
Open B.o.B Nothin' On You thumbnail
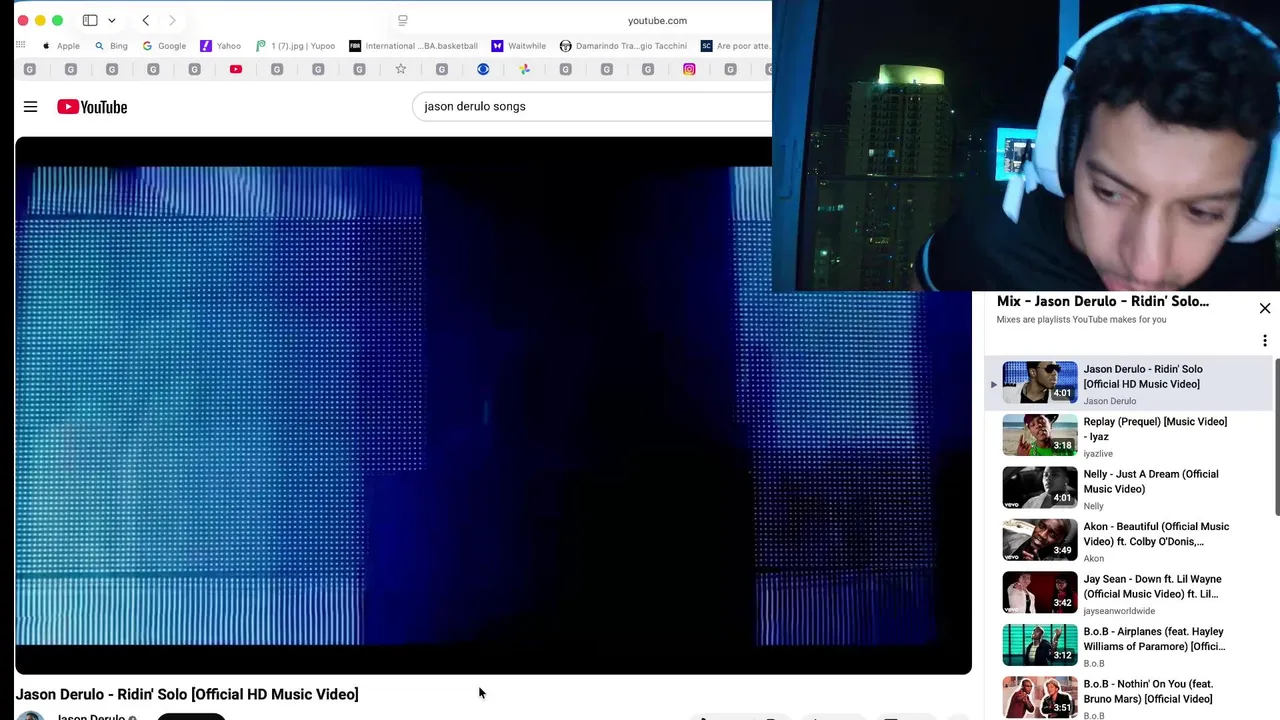point(1040,697)
